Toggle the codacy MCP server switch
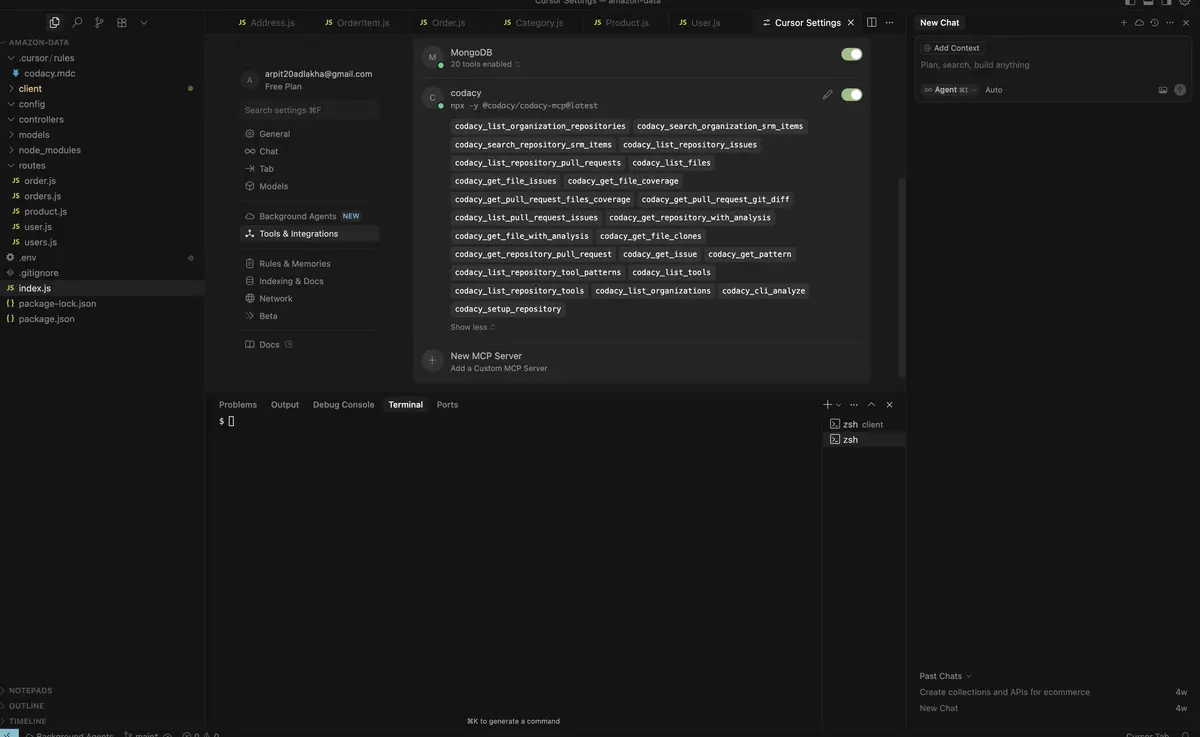The height and width of the screenshot is (737, 1200). (x=852, y=95)
